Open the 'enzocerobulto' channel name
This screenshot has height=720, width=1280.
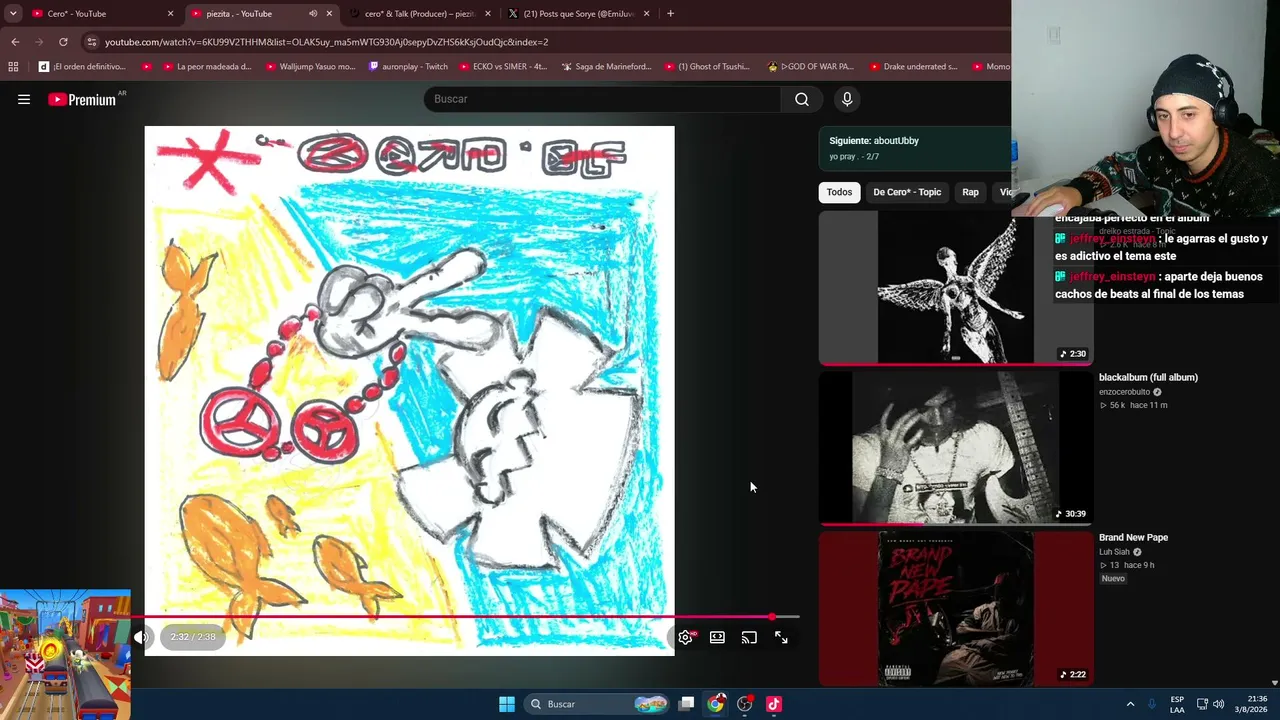(x=1125, y=392)
